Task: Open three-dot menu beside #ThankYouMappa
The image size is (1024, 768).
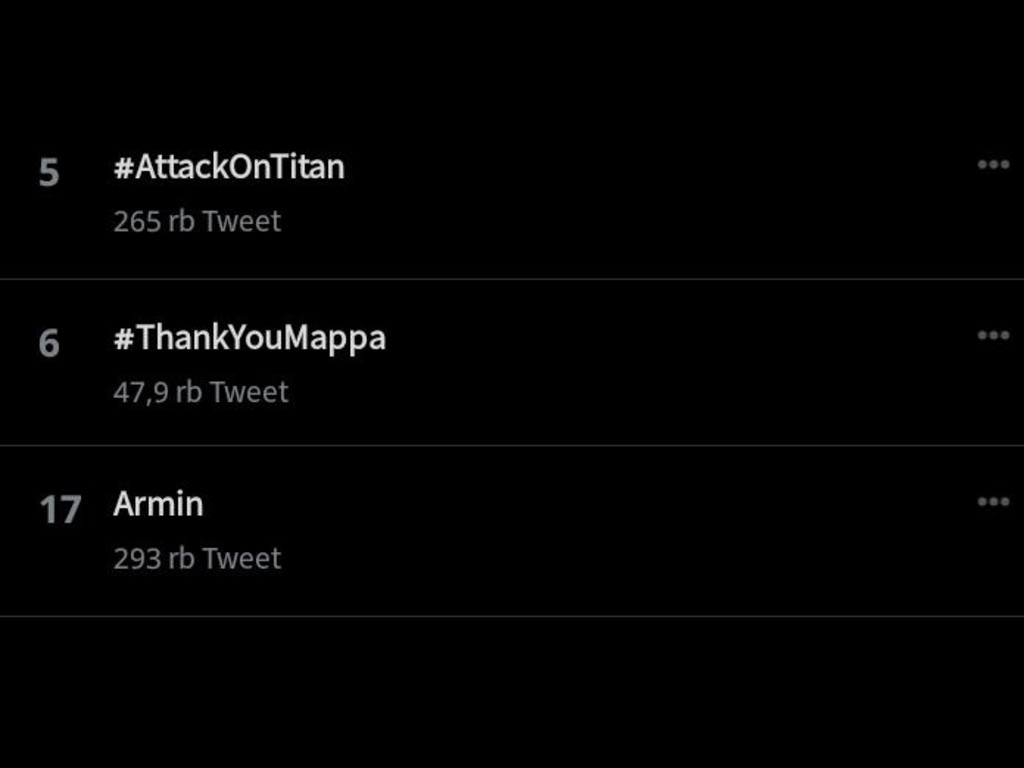Action: [x=993, y=336]
